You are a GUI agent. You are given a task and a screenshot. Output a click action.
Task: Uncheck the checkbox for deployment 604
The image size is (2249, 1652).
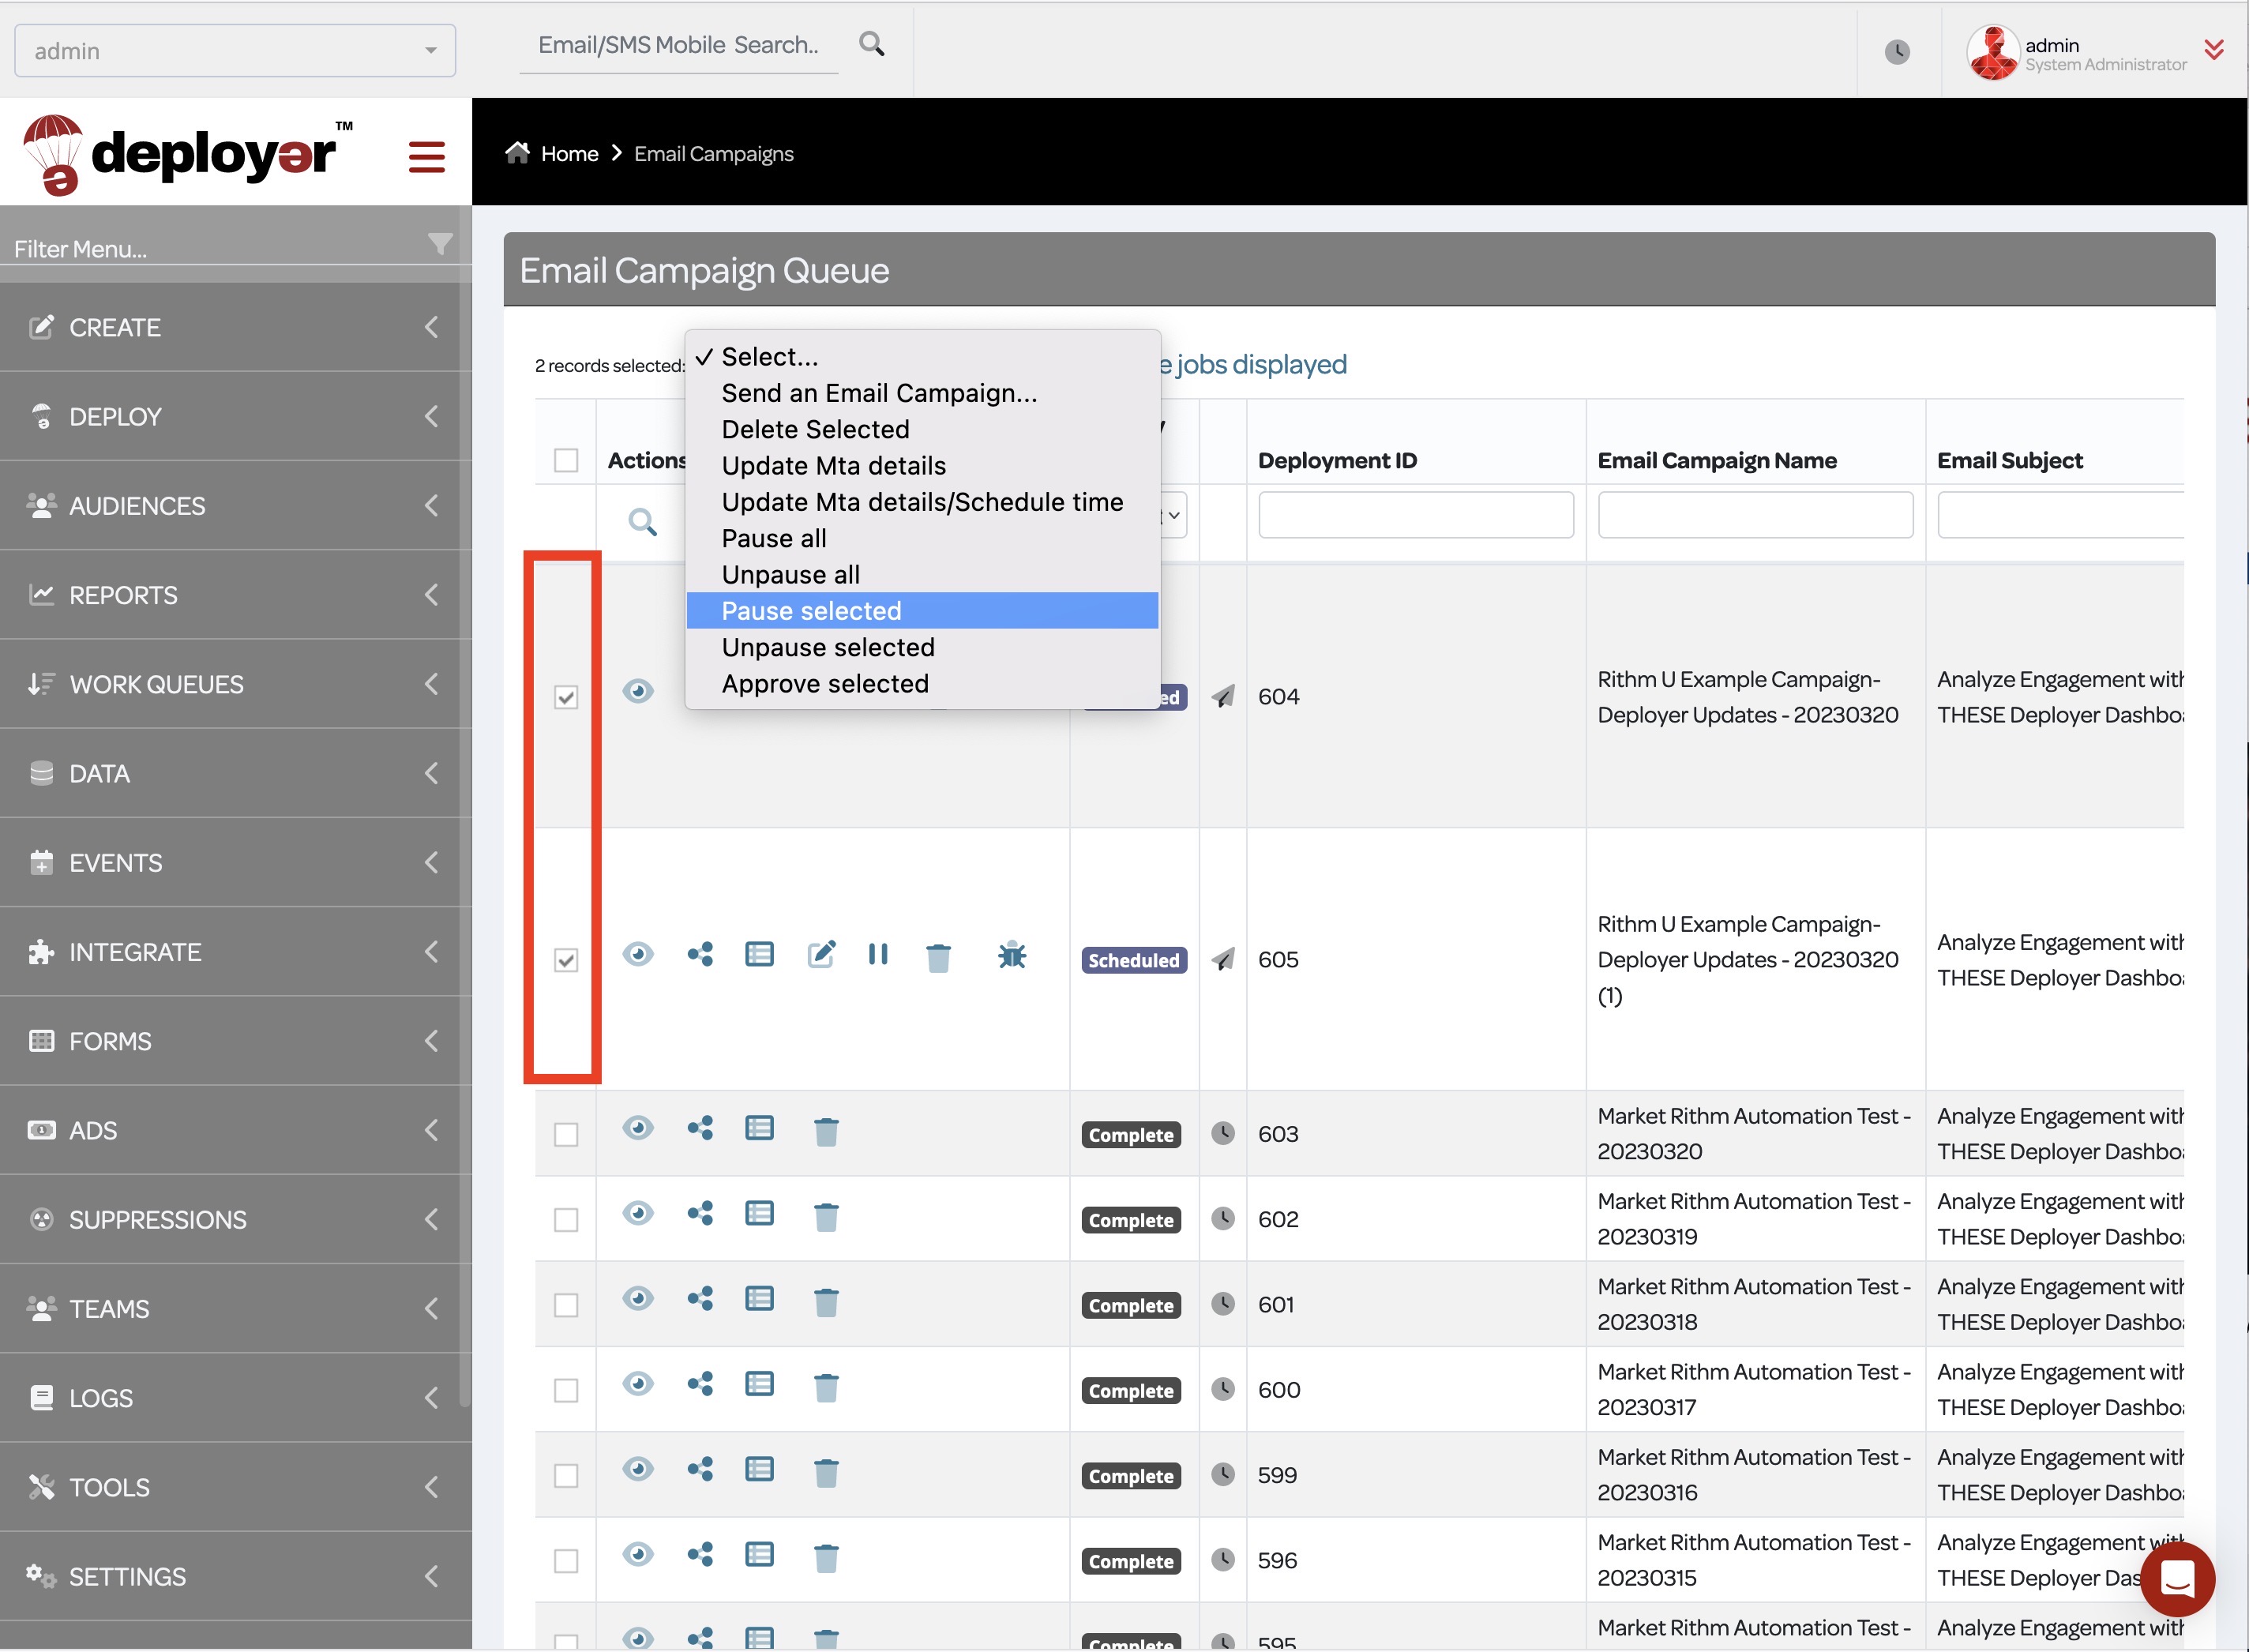(x=566, y=697)
